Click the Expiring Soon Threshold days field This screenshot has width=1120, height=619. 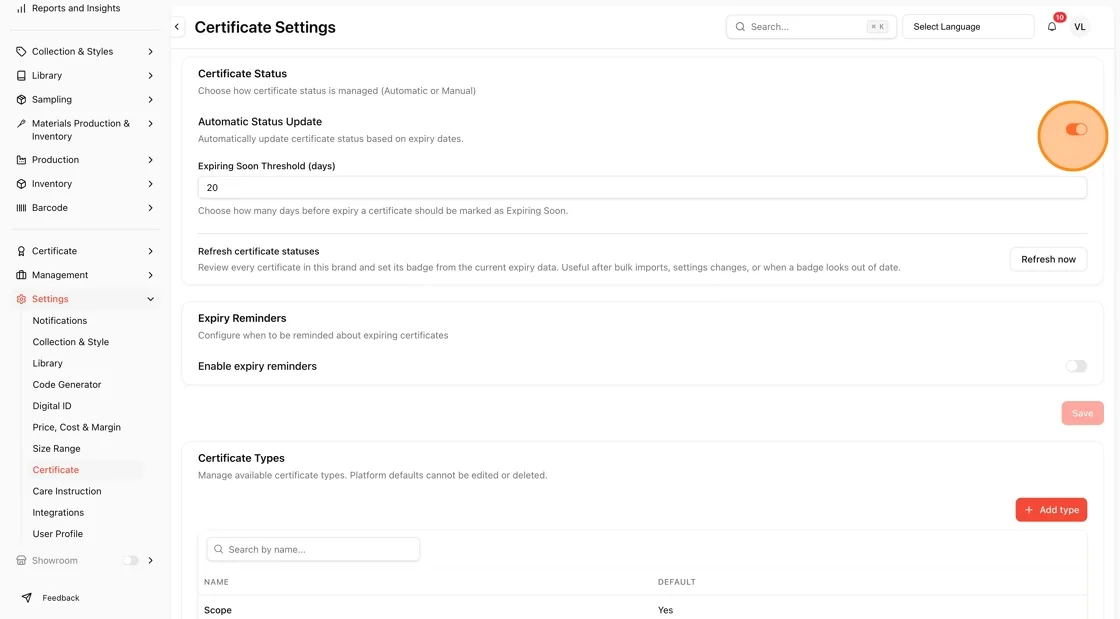(642, 188)
